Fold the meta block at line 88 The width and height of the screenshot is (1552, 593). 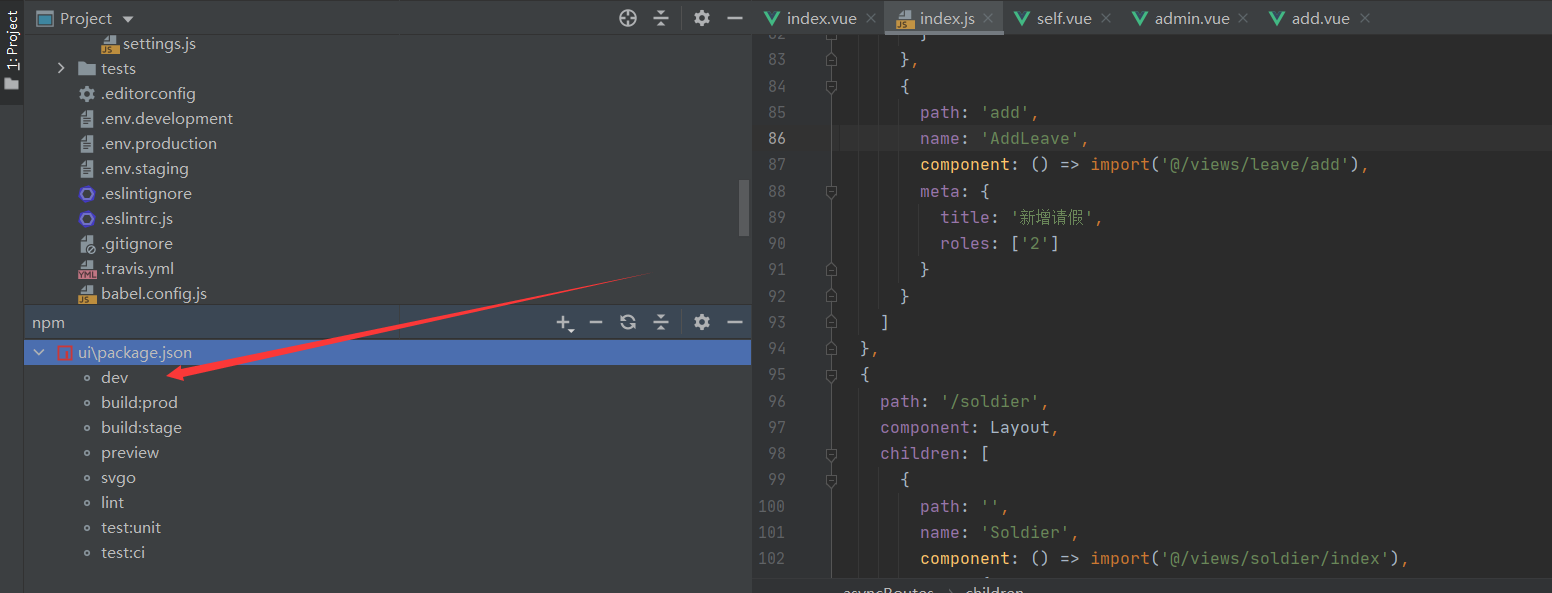point(831,190)
